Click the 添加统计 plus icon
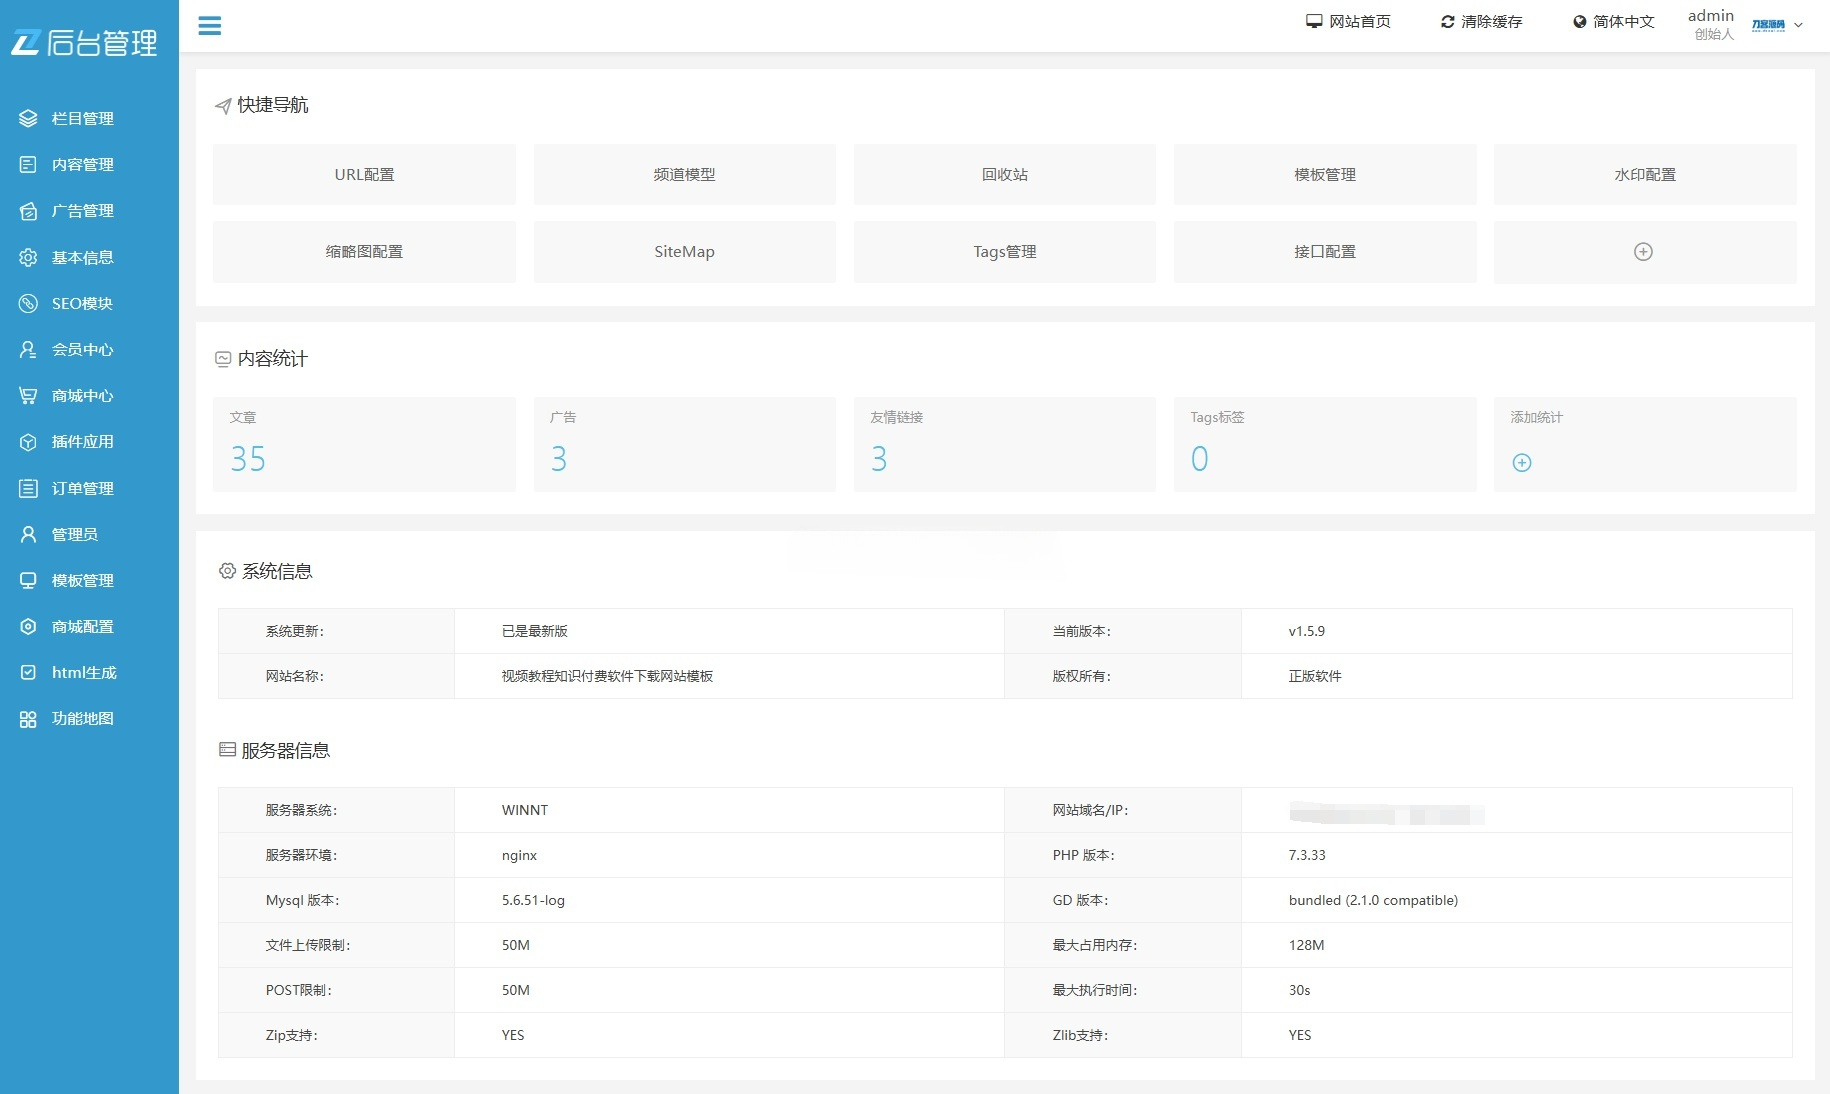Screen dimensions: 1830x1094 [x=1521, y=462]
